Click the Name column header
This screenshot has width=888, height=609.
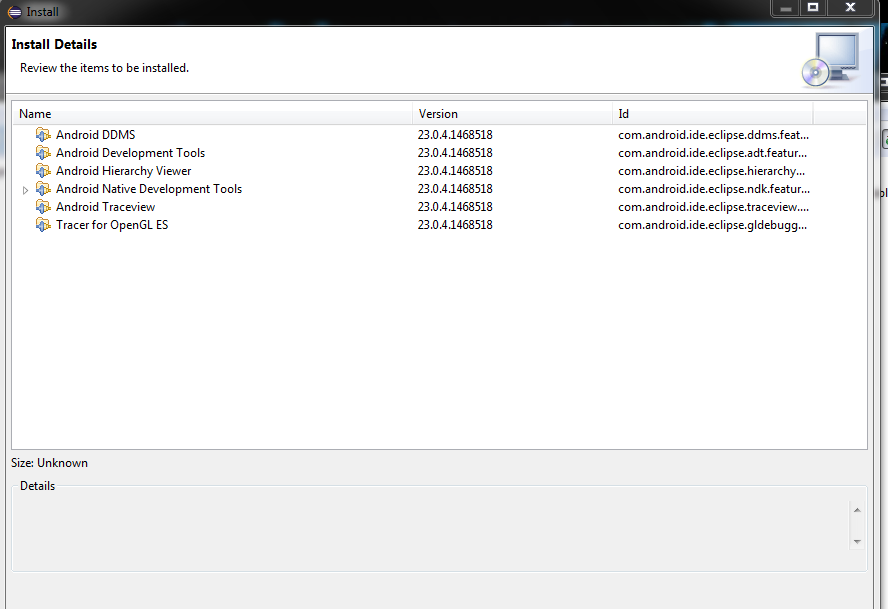pos(213,114)
